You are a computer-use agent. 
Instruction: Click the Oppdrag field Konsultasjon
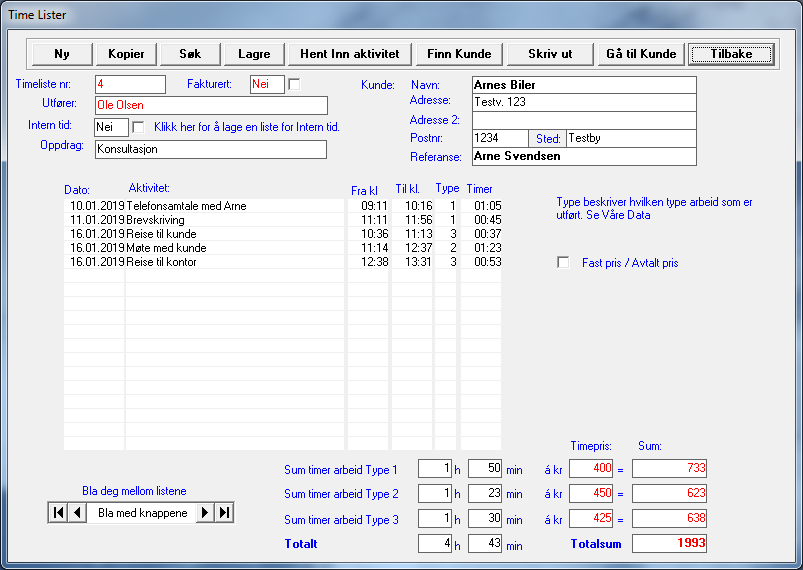(211, 150)
